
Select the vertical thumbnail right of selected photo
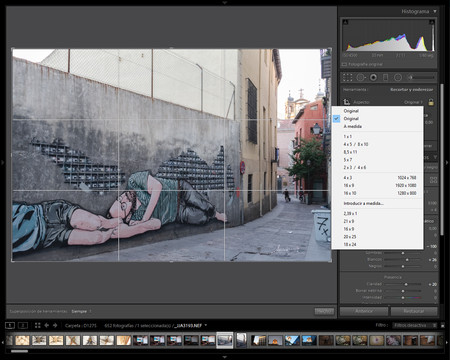point(241,340)
